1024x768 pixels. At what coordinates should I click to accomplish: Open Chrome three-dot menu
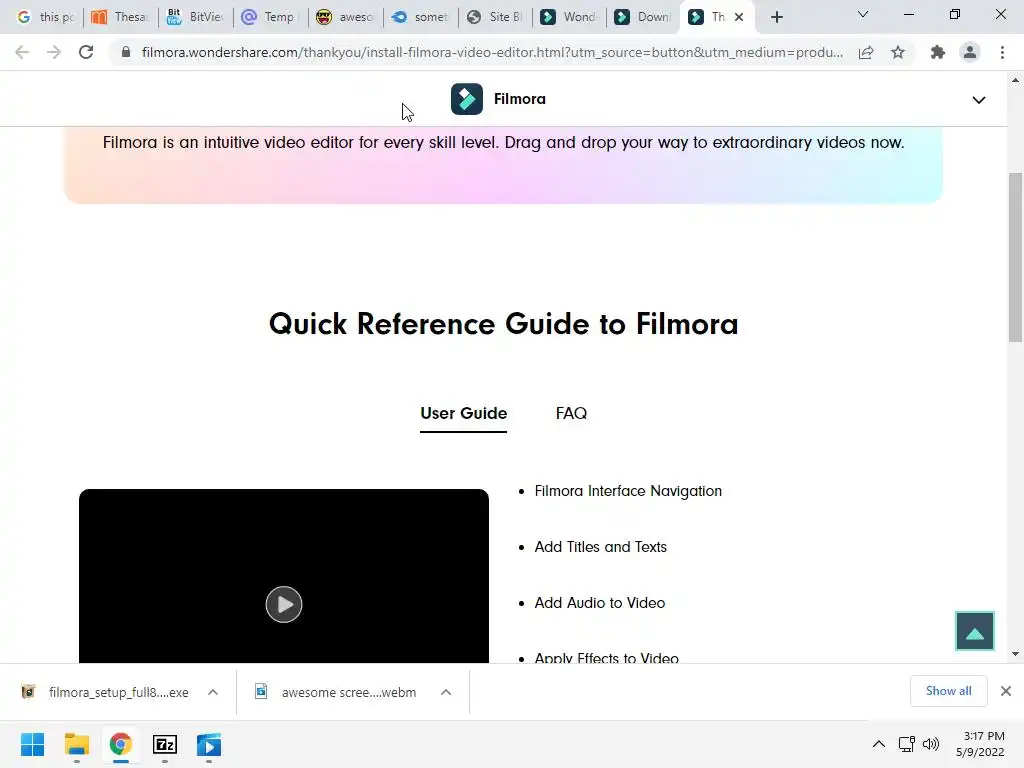[1002, 52]
